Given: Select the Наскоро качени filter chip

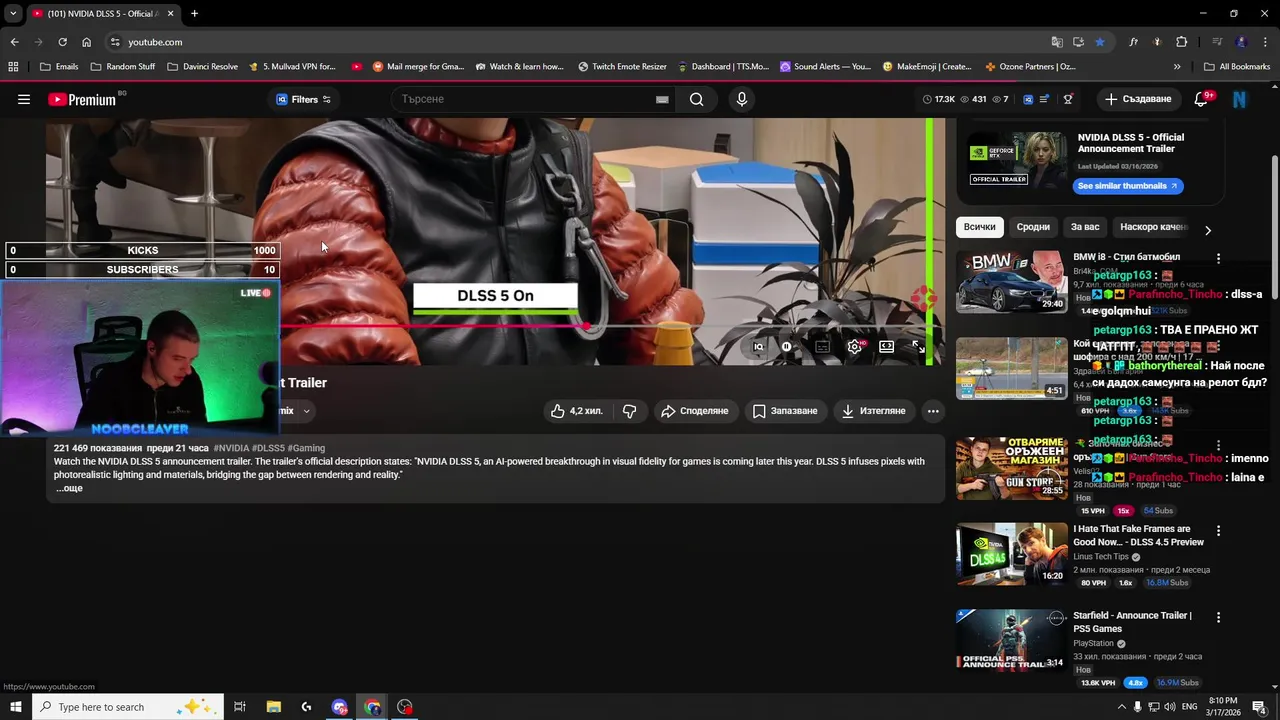Looking at the screenshot, I should click(1153, 227).
